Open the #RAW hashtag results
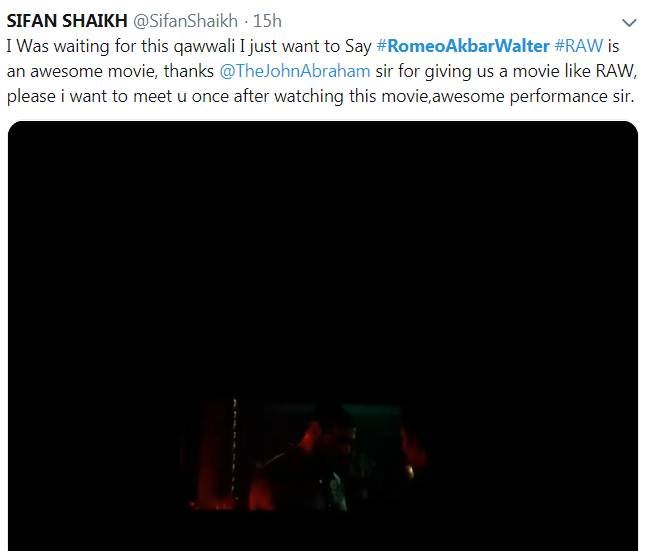This screenshot has width=645, height=551. click(x=579, y=46)
